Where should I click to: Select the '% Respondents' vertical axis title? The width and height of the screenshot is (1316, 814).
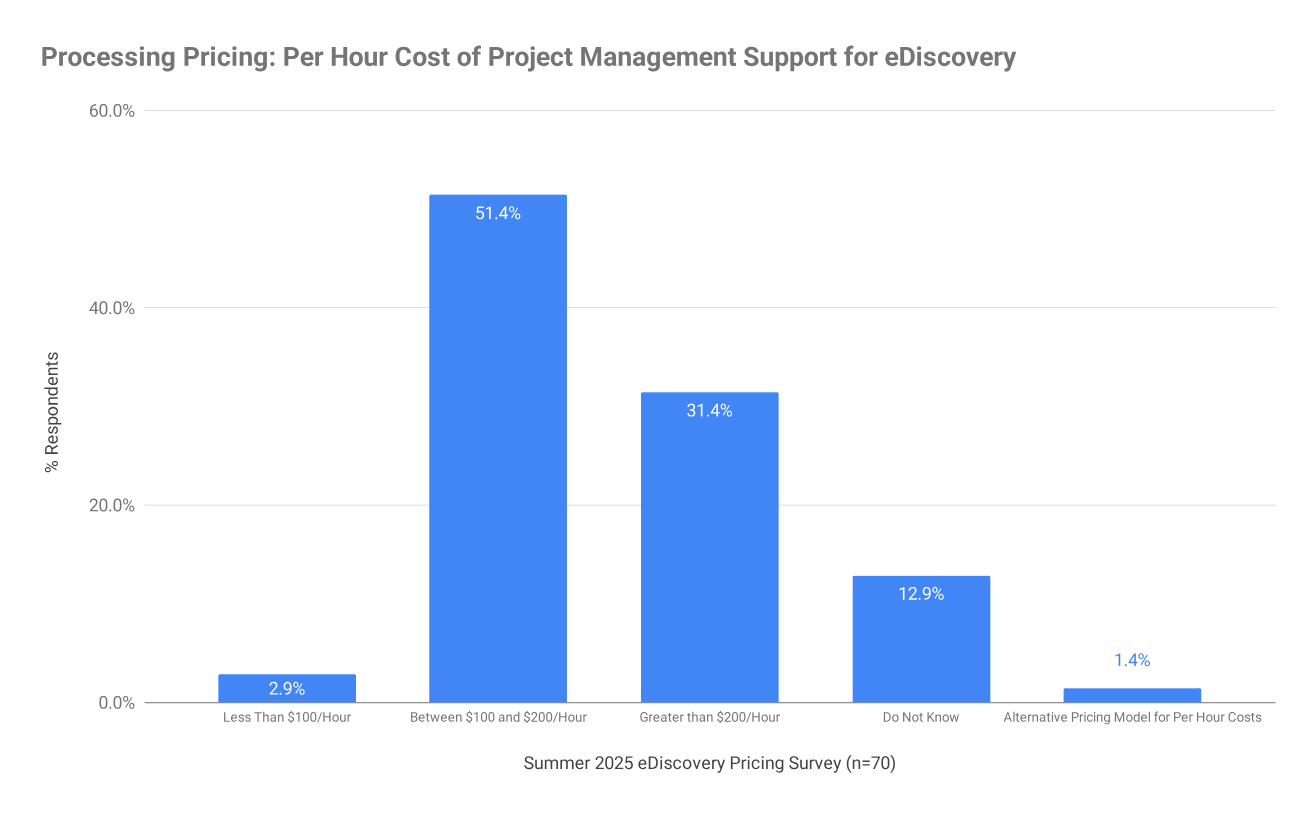point(52,412)
